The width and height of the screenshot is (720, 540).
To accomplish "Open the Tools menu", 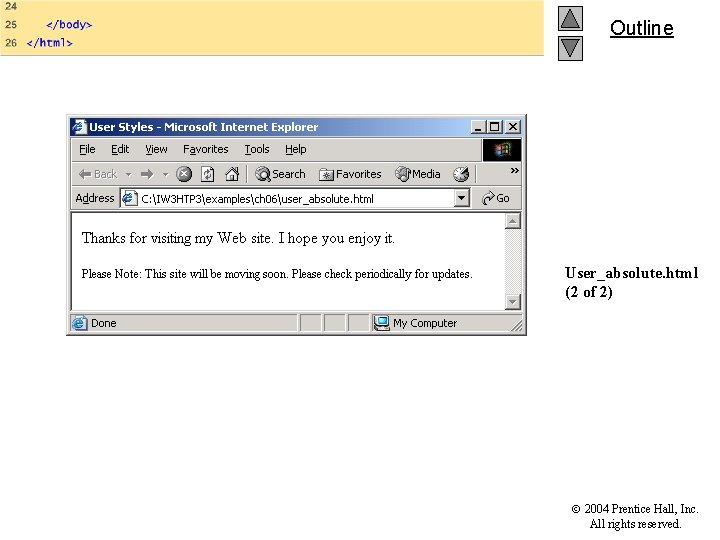I will pyautogui.click(x=257, y=149).
